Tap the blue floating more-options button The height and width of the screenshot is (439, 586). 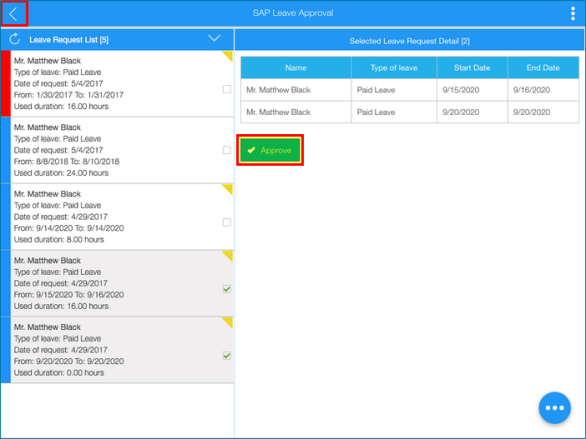(x=555, y=408)
